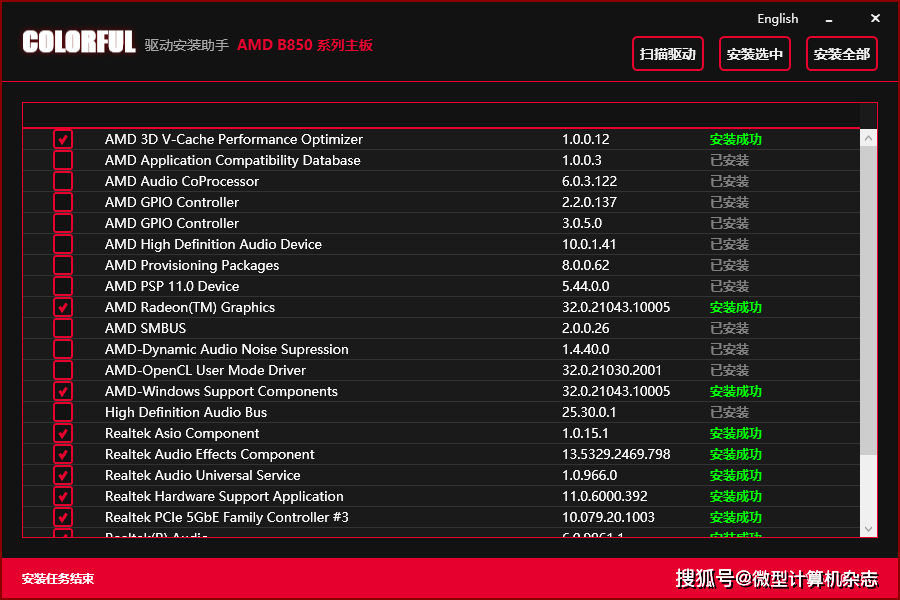This screenshot has height=600, width=900.
Task: Select Realtek Hardware Support Application name
Action: 224,496
